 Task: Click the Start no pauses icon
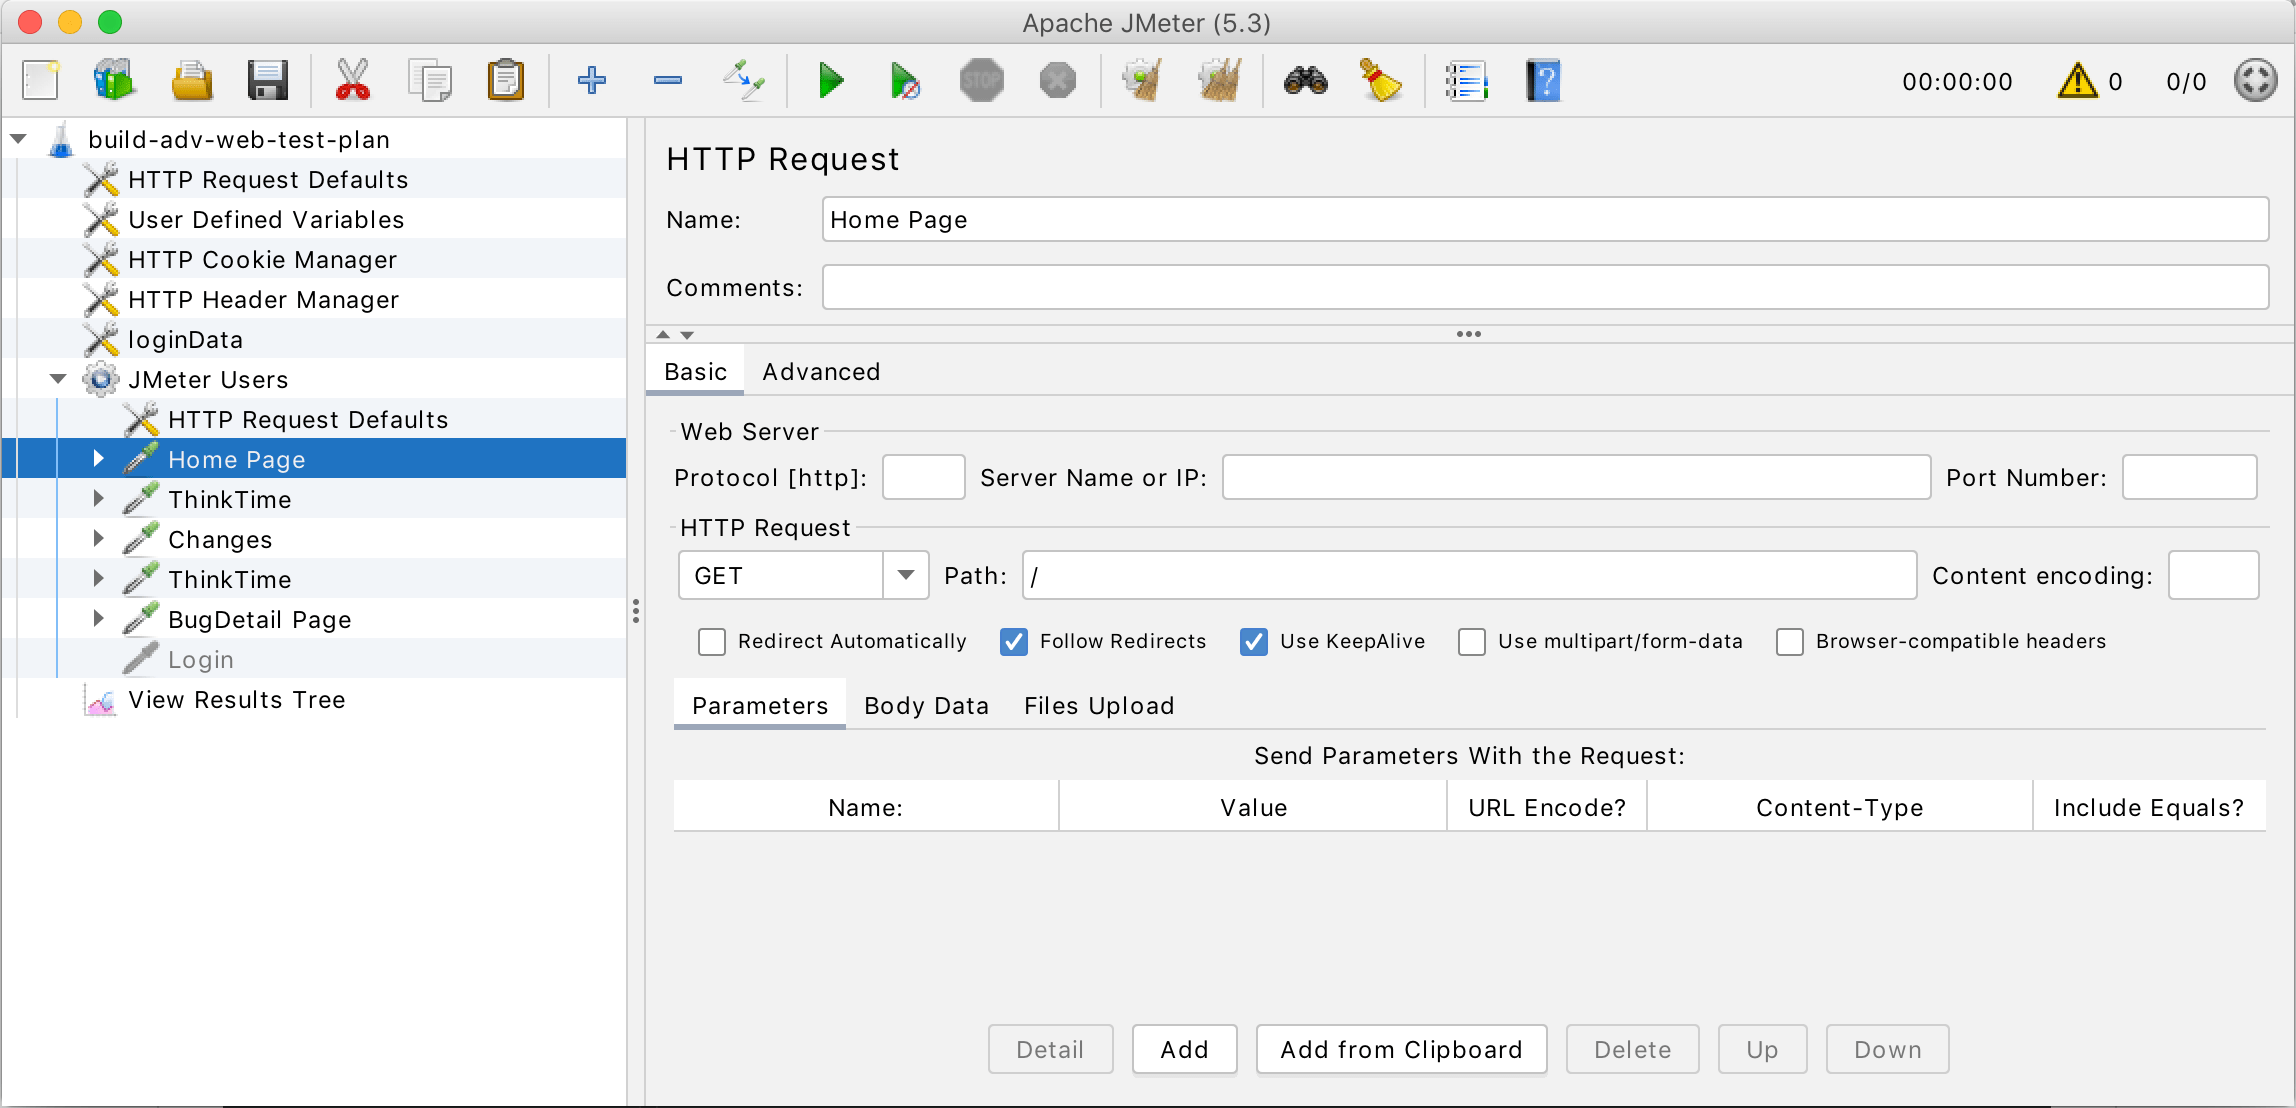tap(905, 79)
